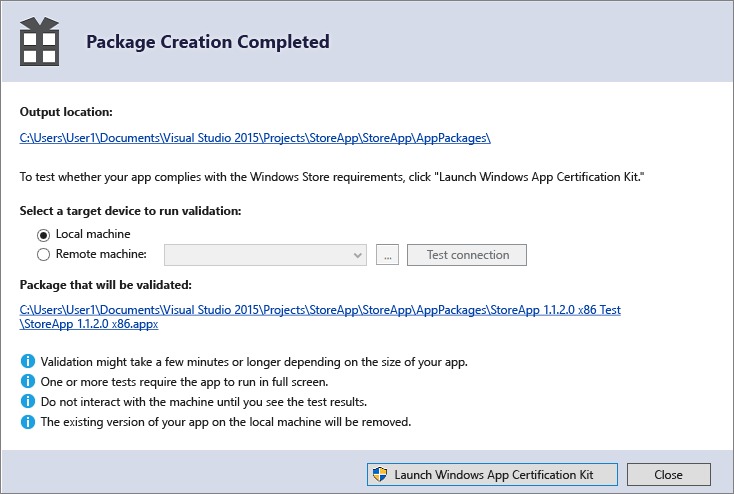Launch Windows App Certification Kit
Viewport: 734px width, 494px height.
tap(492, 474)
